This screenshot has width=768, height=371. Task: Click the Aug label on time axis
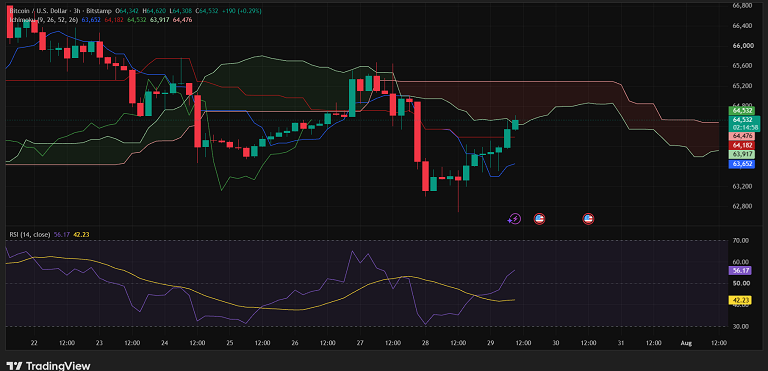pos(686,343)
